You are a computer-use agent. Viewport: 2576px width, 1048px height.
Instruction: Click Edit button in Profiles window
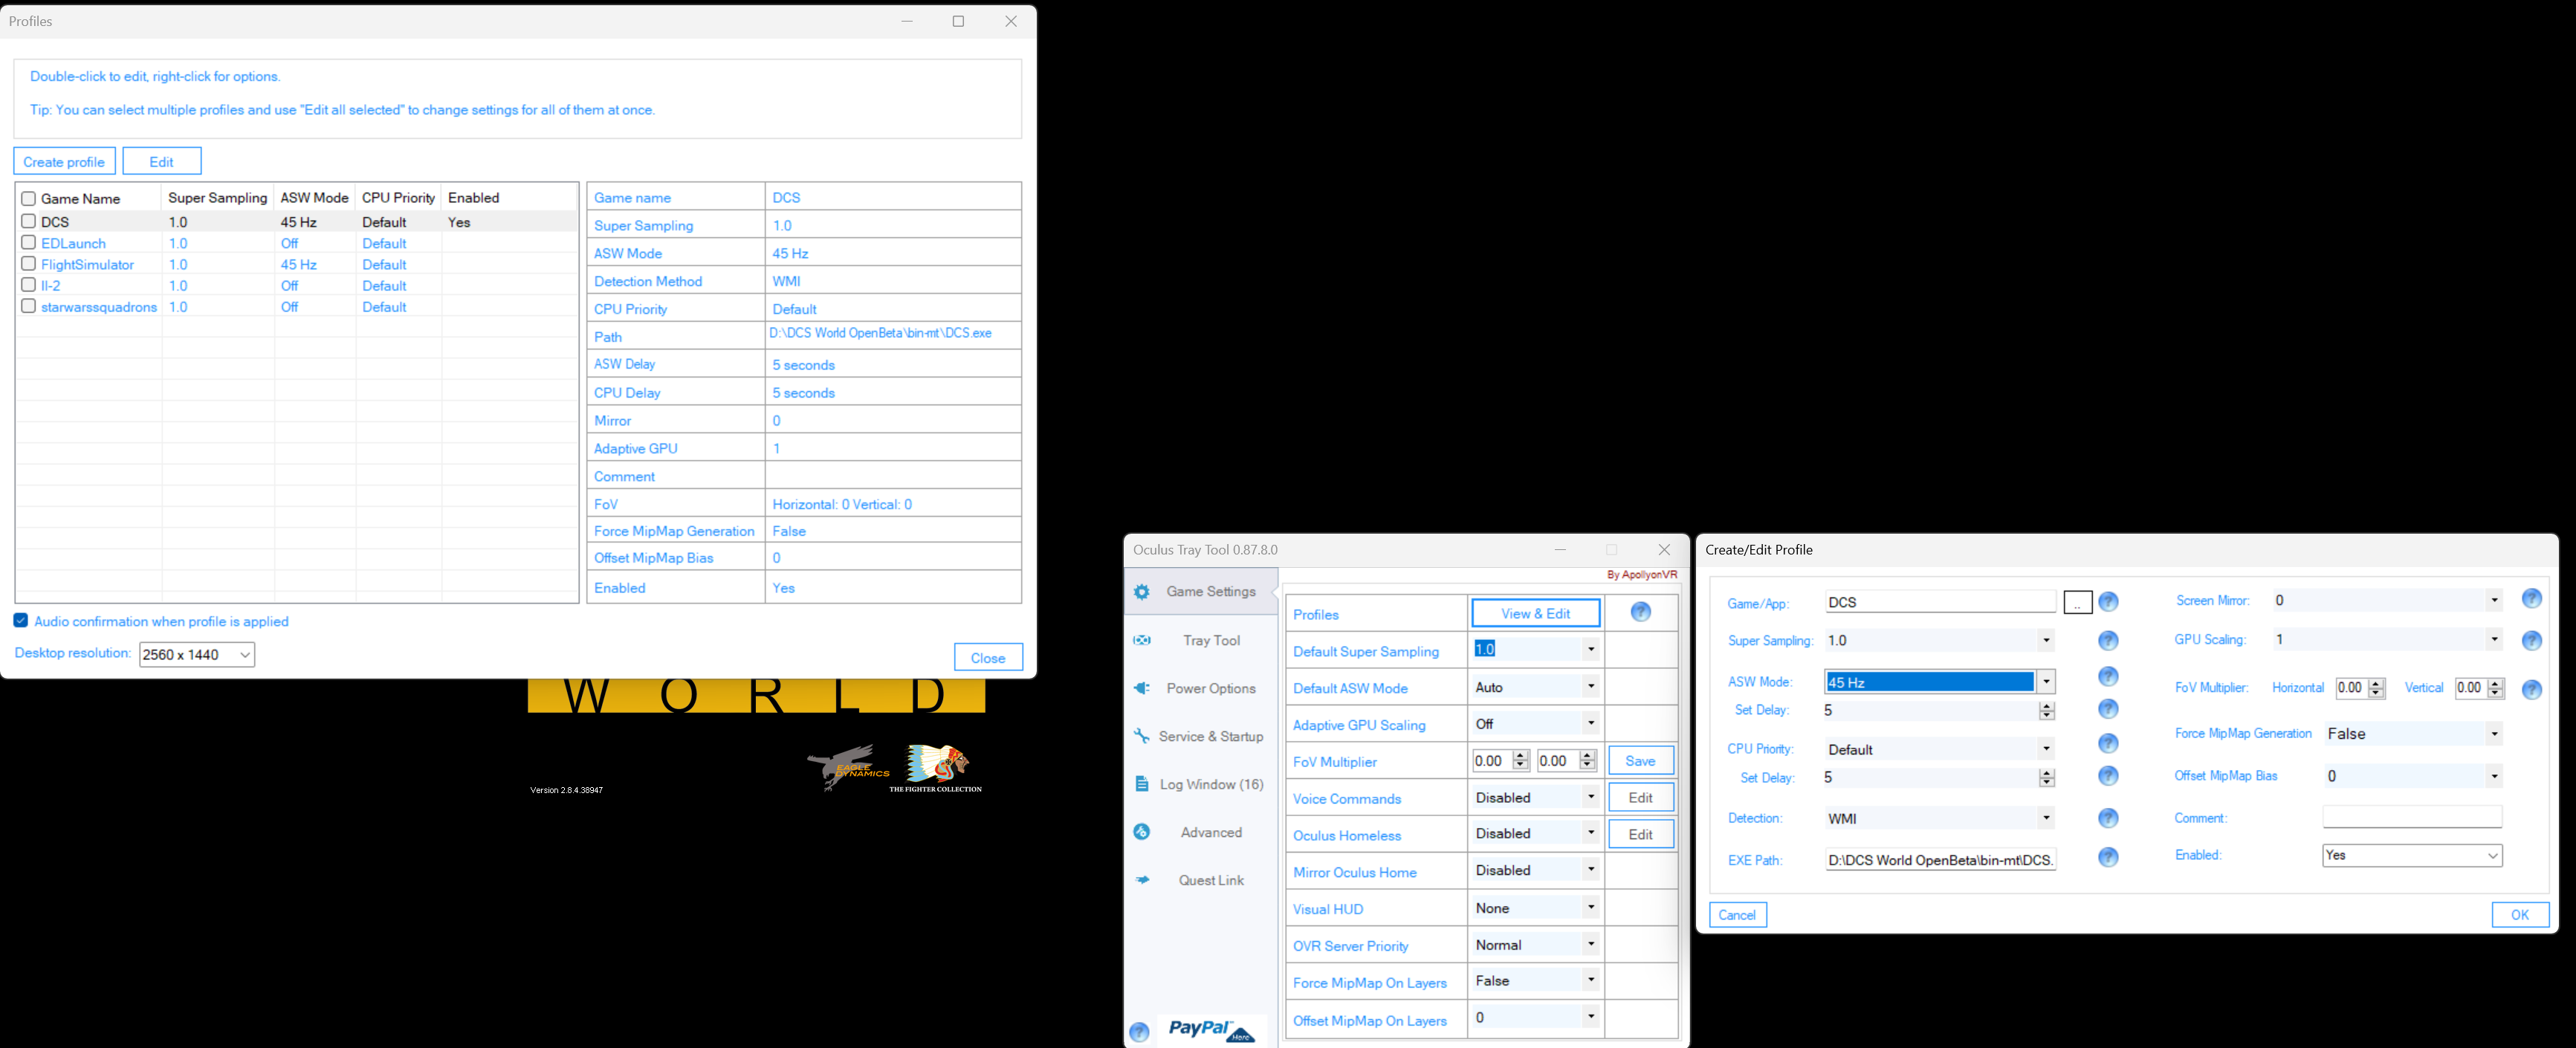(x=162, y=161)
